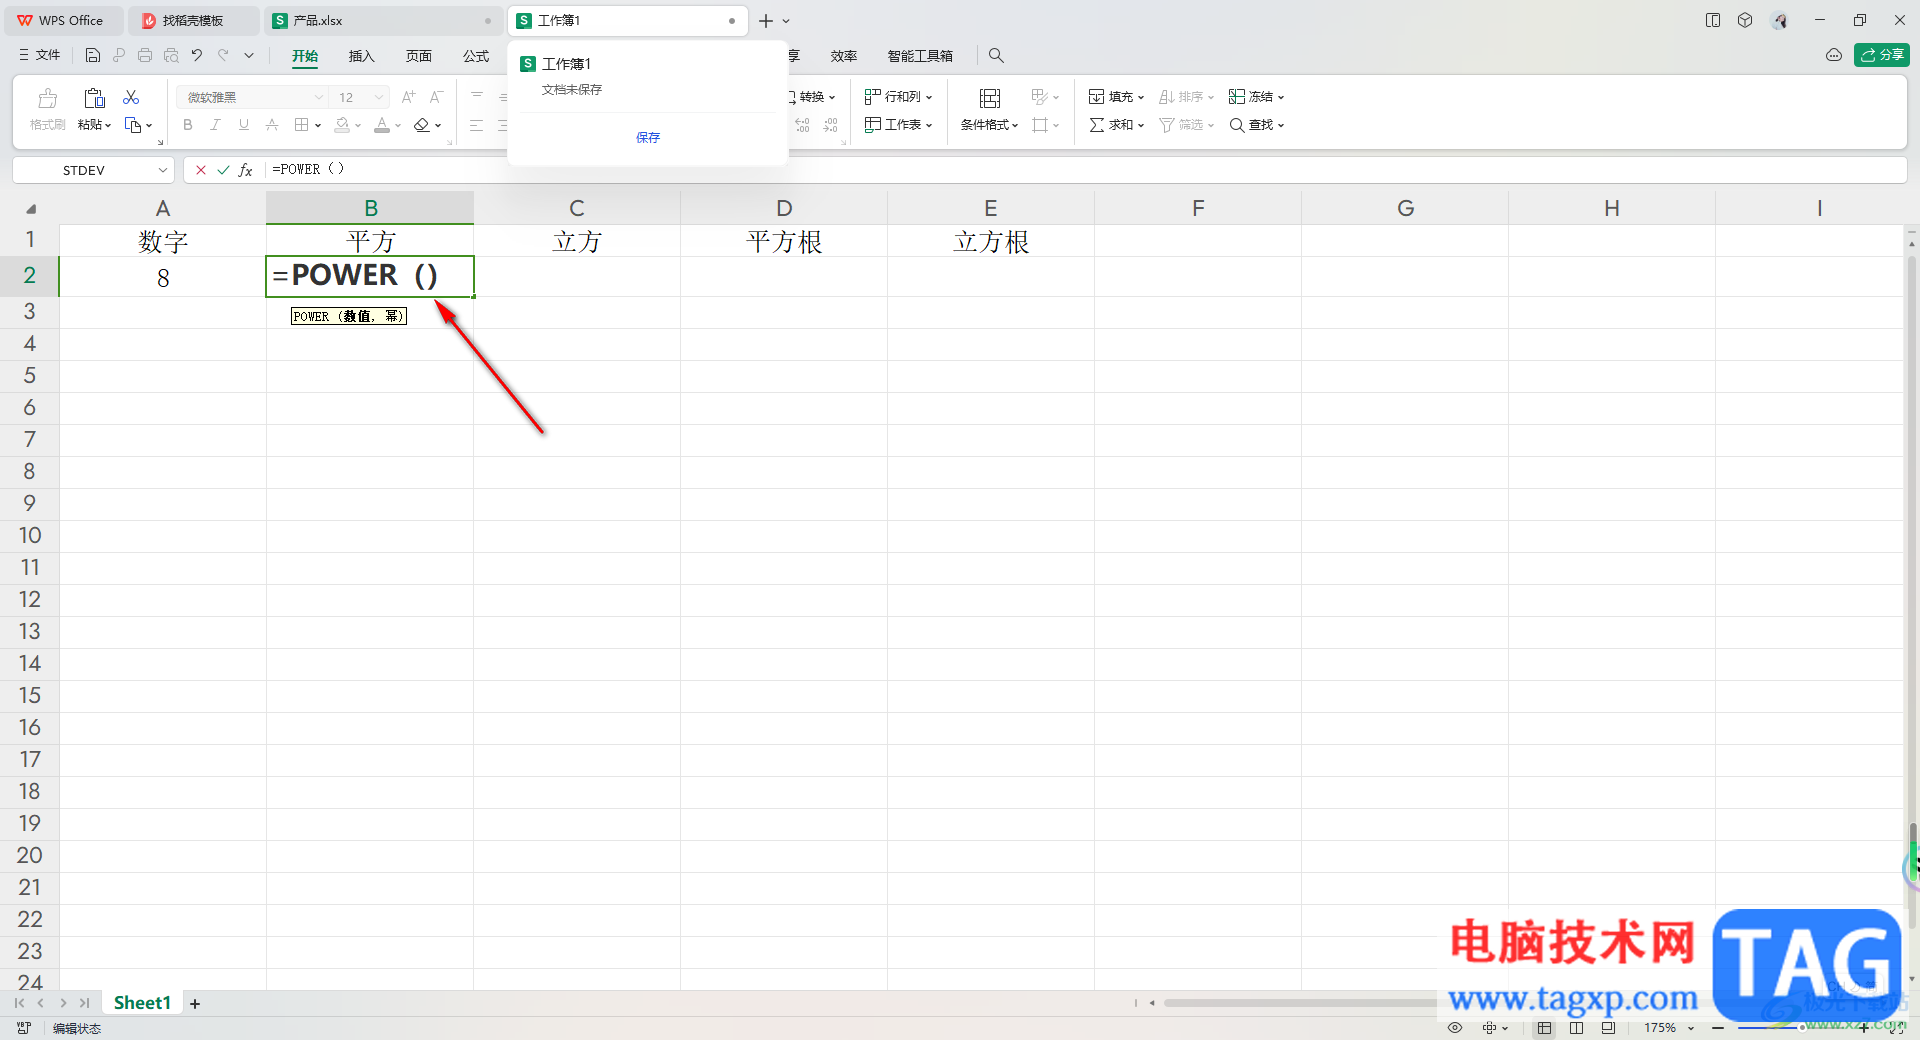This screenshot has height=1040, width=1920.
Task: Open the File menu
Action: (40, 55)
